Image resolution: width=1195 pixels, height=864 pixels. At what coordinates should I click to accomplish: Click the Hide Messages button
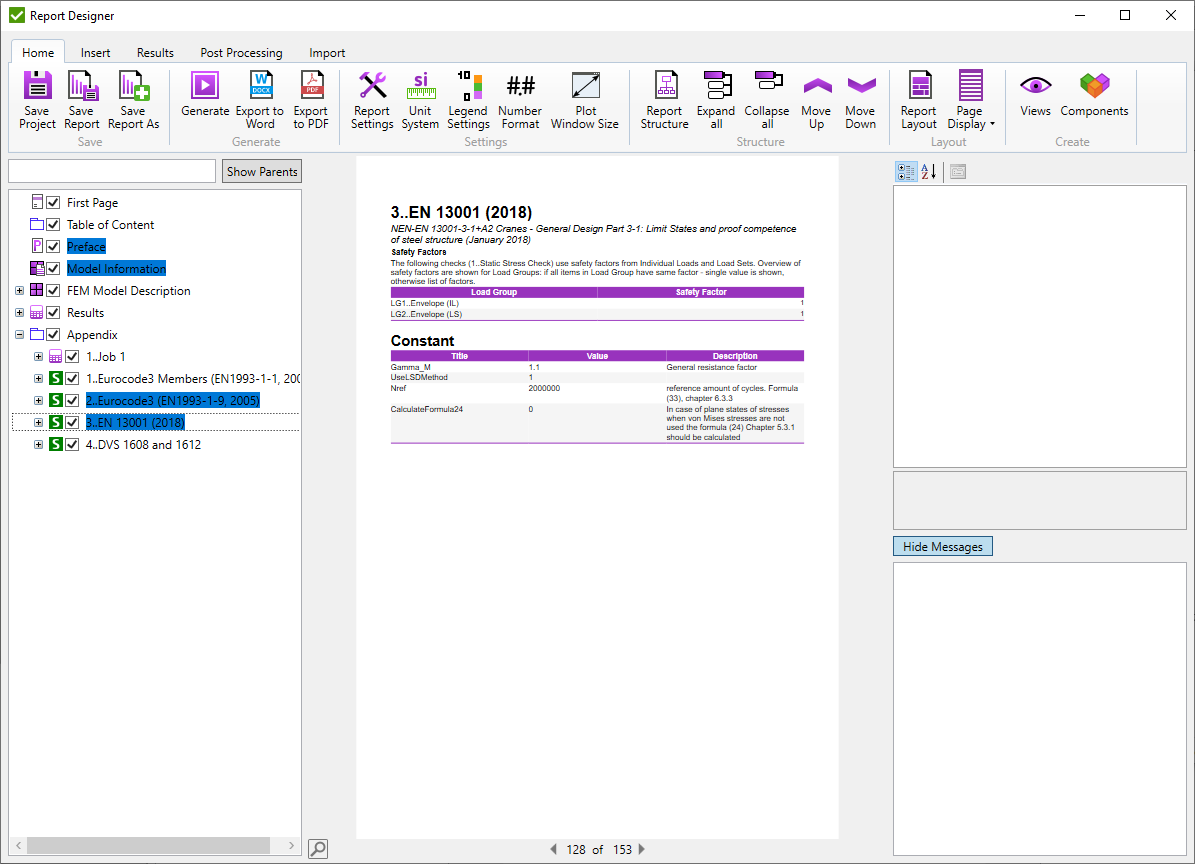coord(943,546)
